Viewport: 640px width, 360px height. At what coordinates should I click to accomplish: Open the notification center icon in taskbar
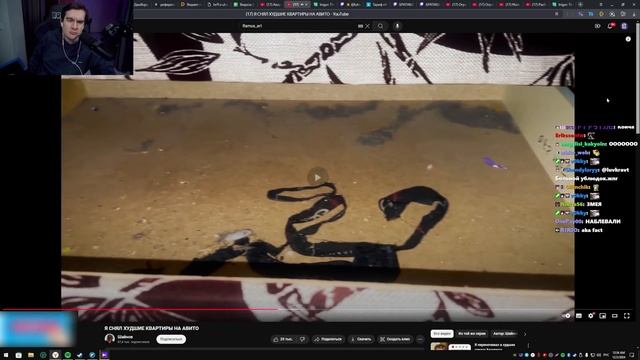(x=632, y=355)
